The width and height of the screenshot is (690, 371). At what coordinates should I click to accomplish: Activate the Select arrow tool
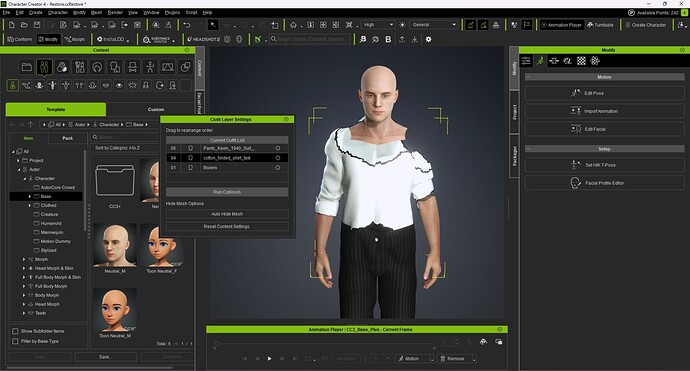pos(213,25)
